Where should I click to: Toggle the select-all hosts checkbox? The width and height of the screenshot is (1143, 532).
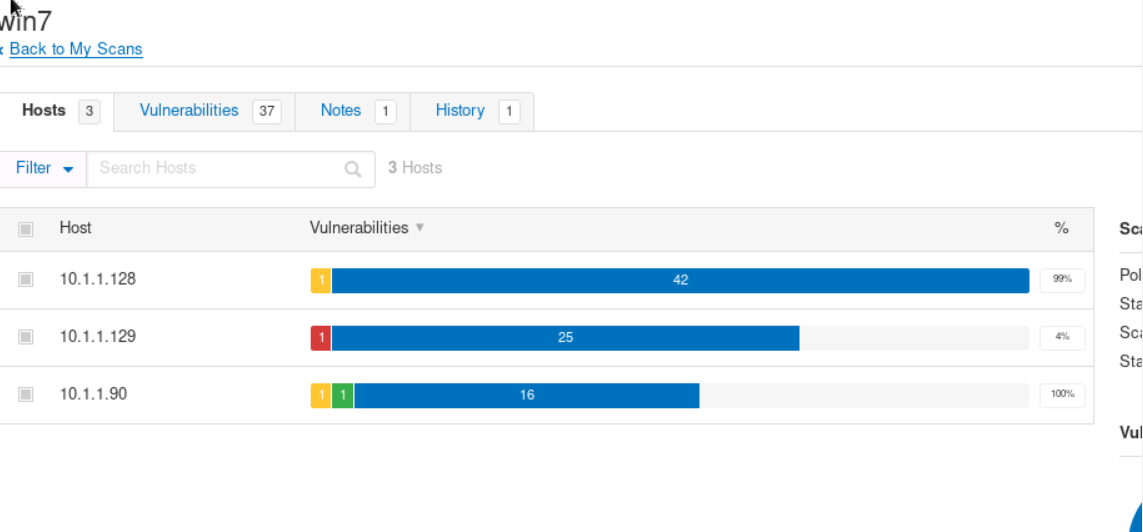(x=26, y=229)
